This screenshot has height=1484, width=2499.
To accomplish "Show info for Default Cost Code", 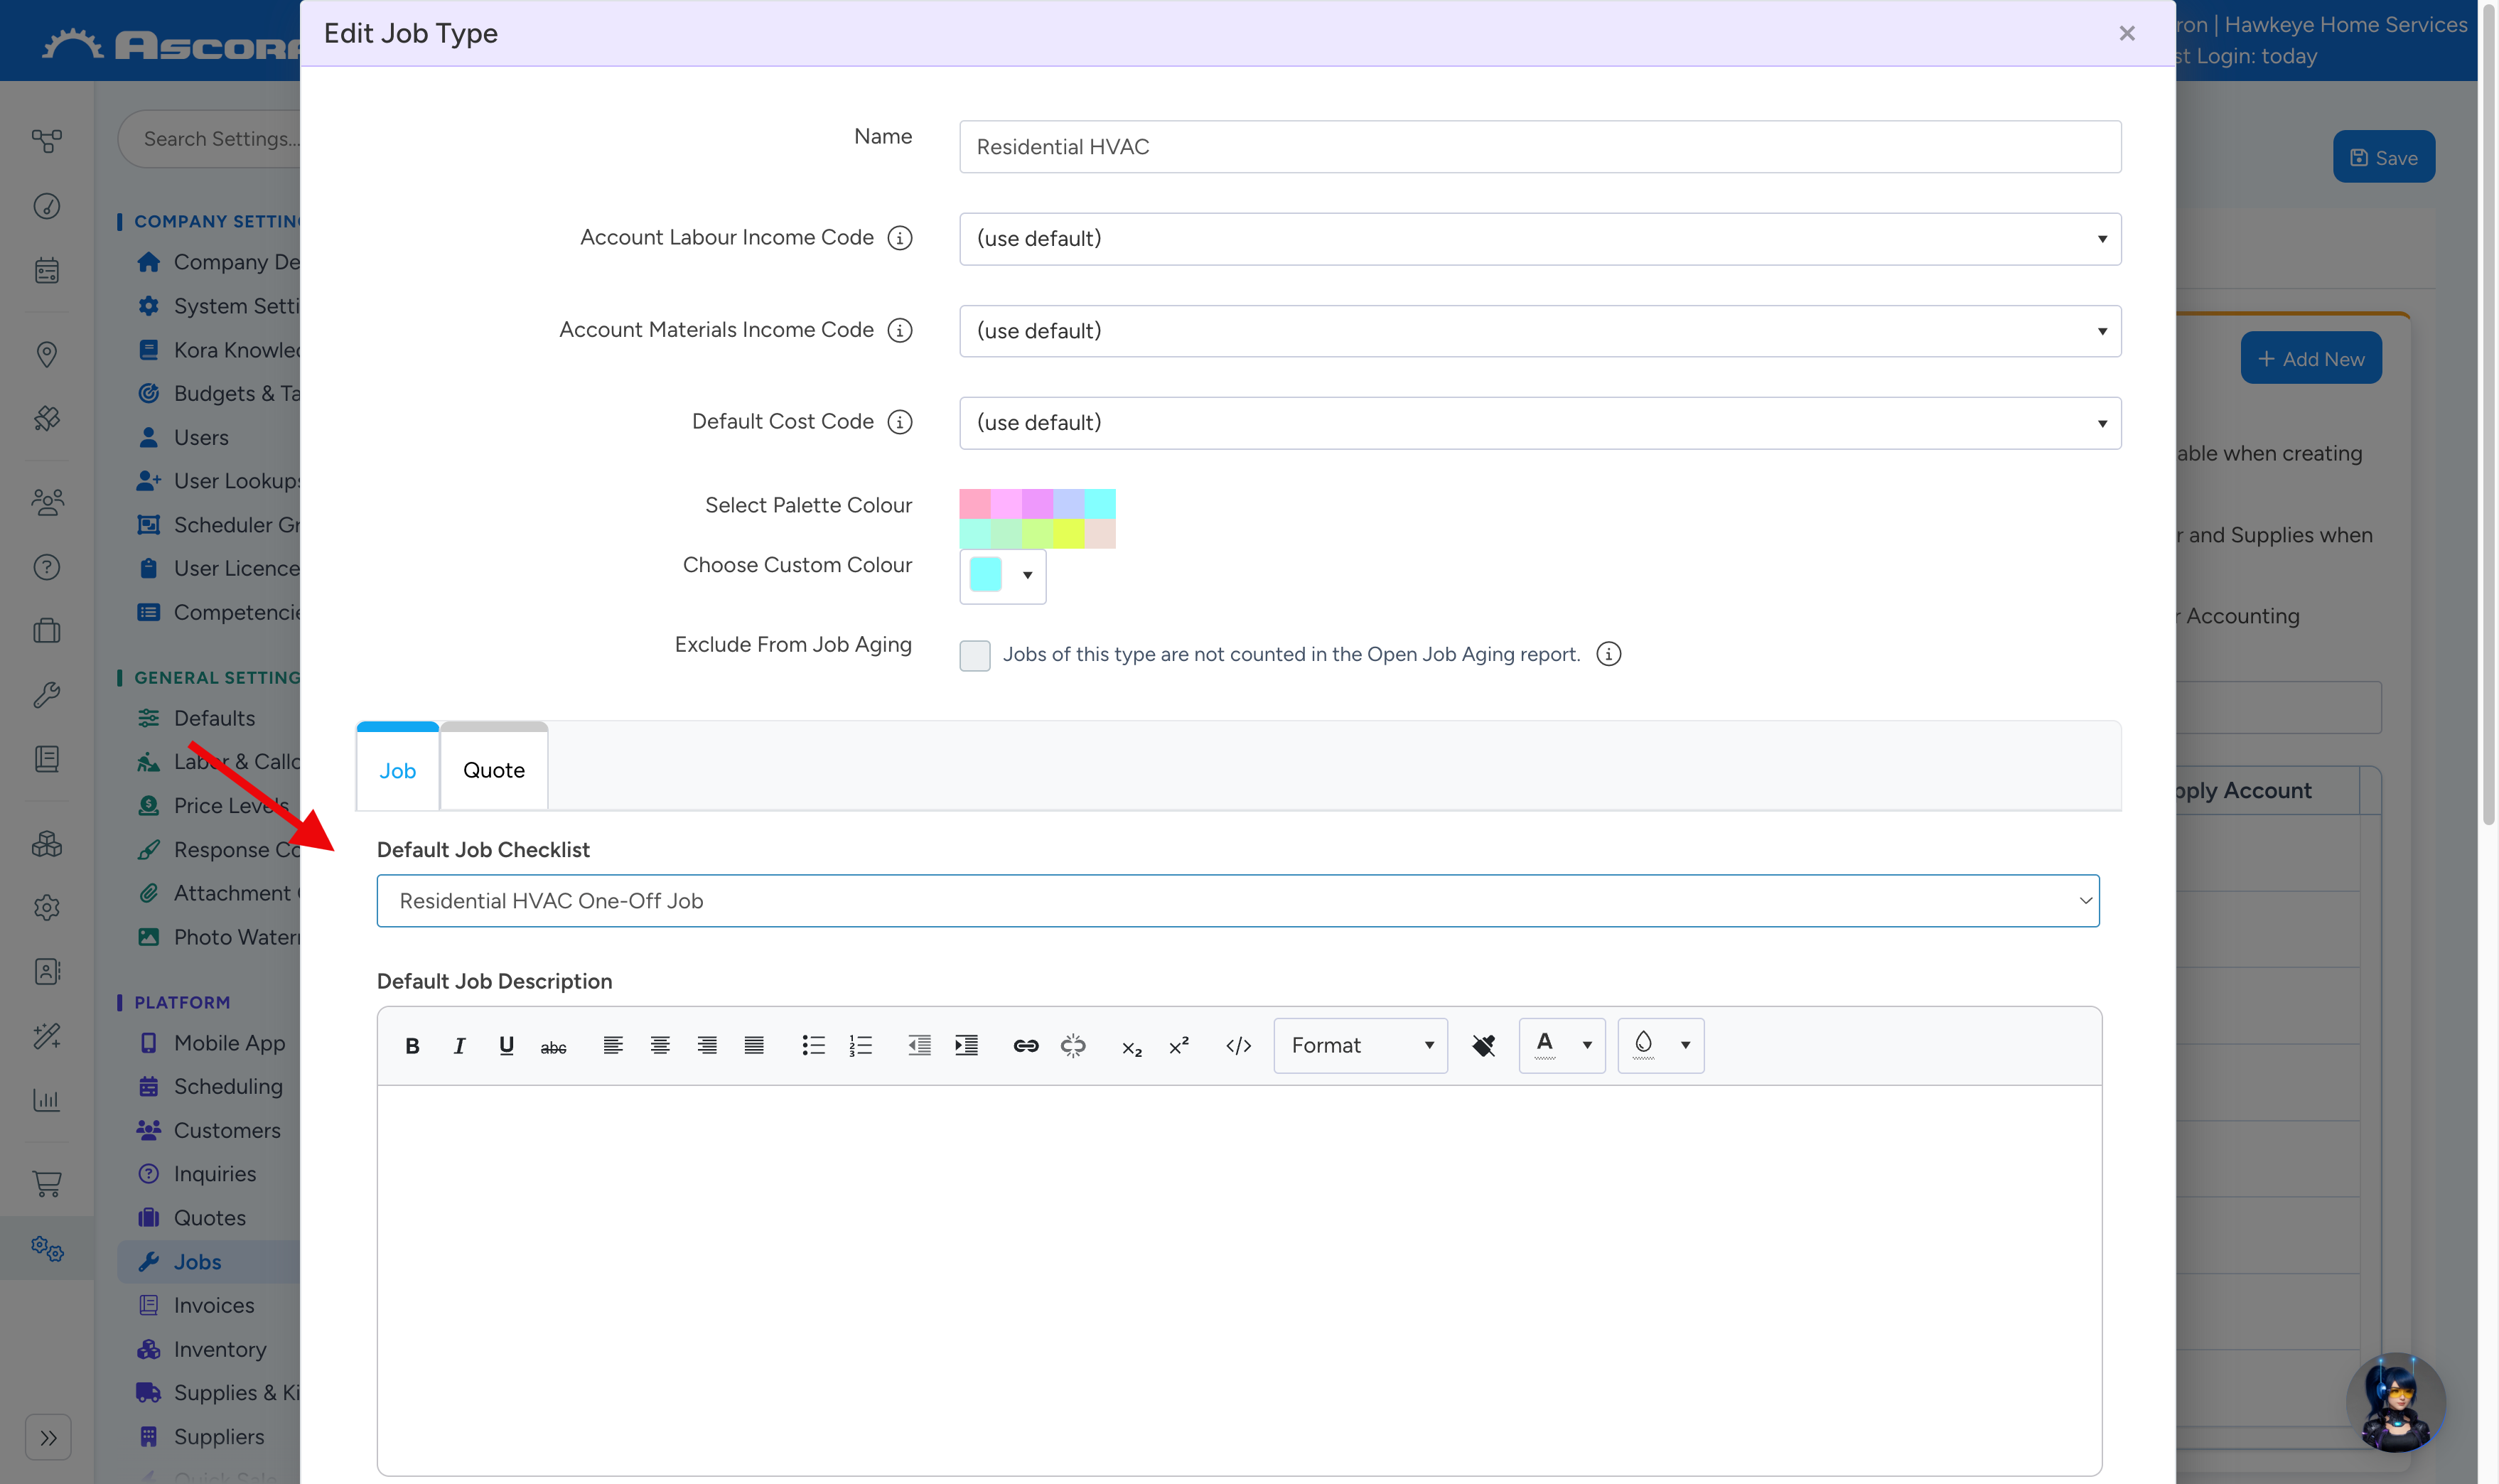I will 900,422.
